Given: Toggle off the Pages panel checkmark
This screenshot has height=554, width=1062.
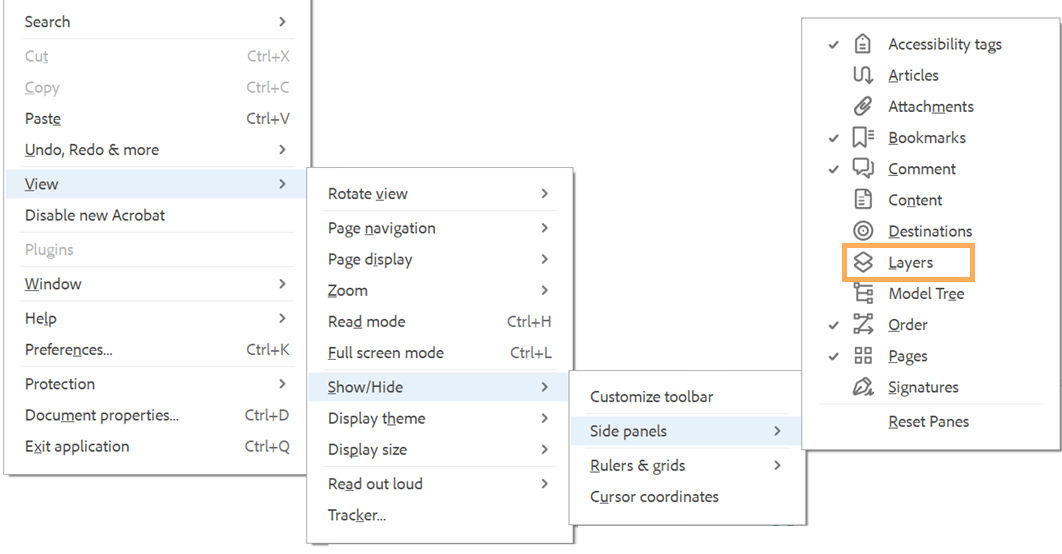Looking at the screenshot, I should 834,356.
